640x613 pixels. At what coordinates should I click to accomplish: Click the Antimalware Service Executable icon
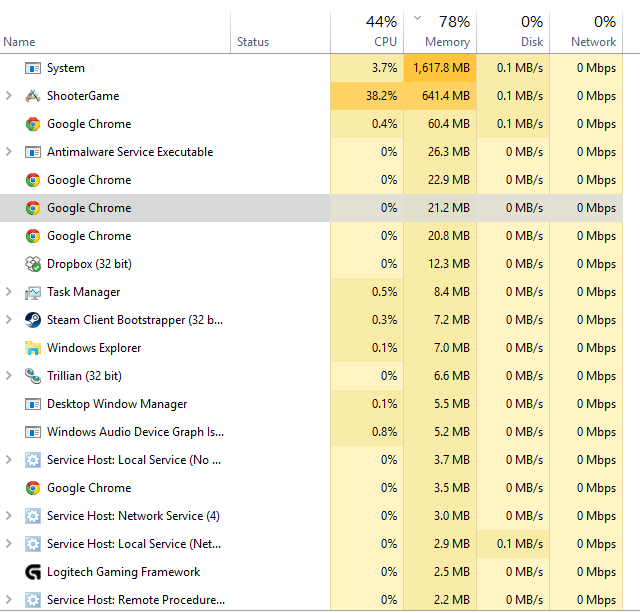[x=33, y=152]
